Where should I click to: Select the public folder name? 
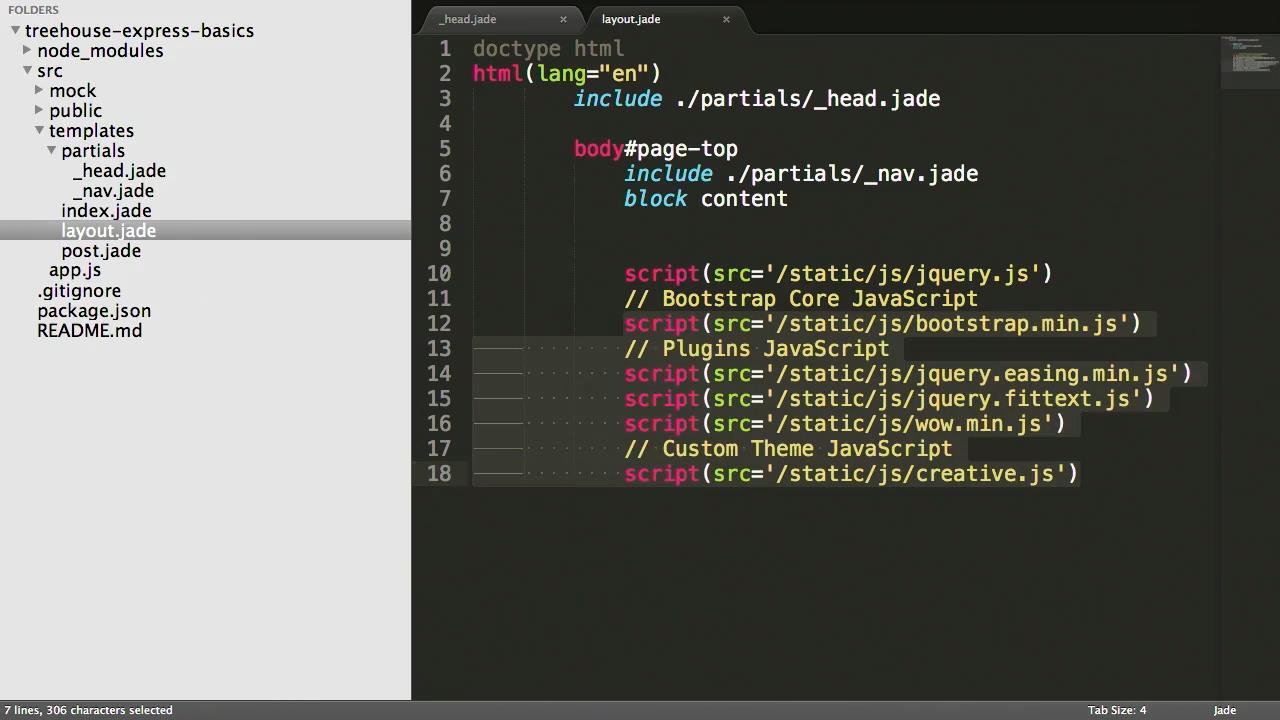tap(75, 111)
